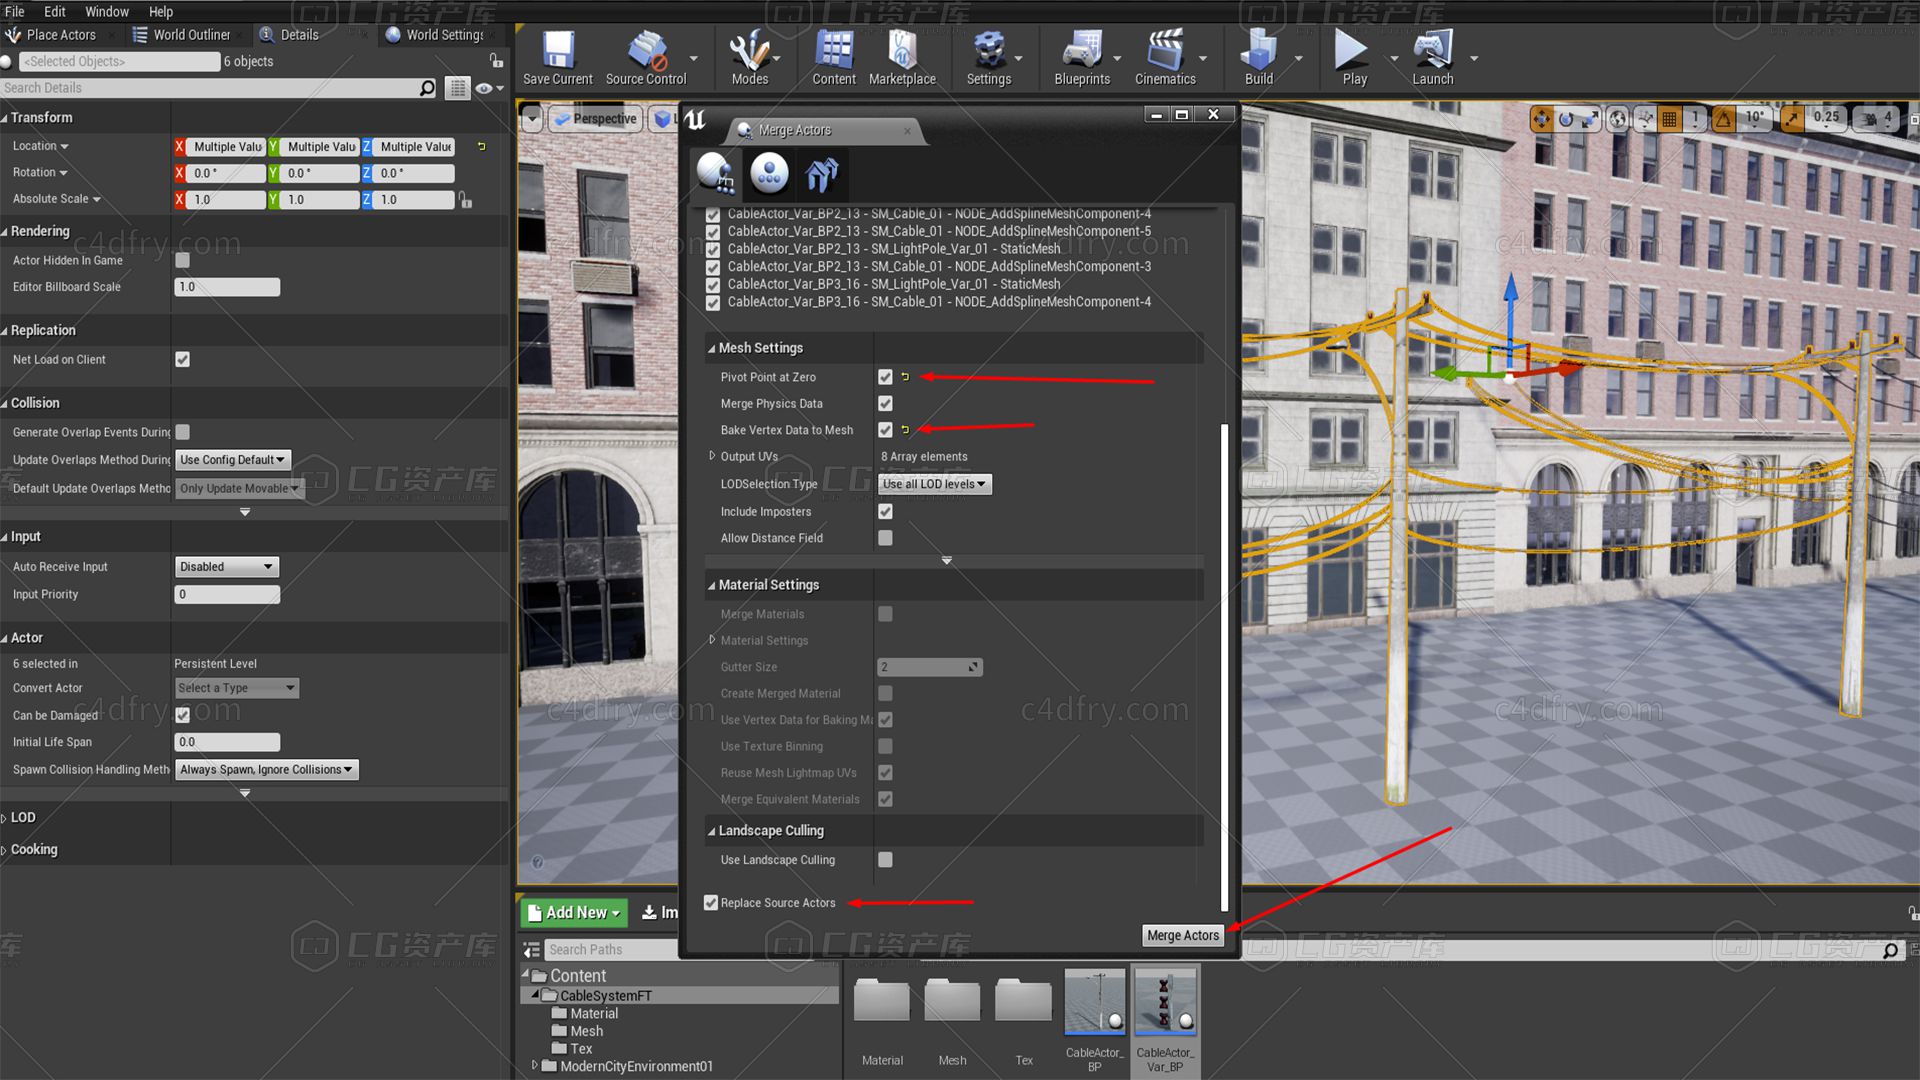Enable Use Landscape Culling checkbox
Viewport: 1920px width, 1080px height.
tap(885, 860)
